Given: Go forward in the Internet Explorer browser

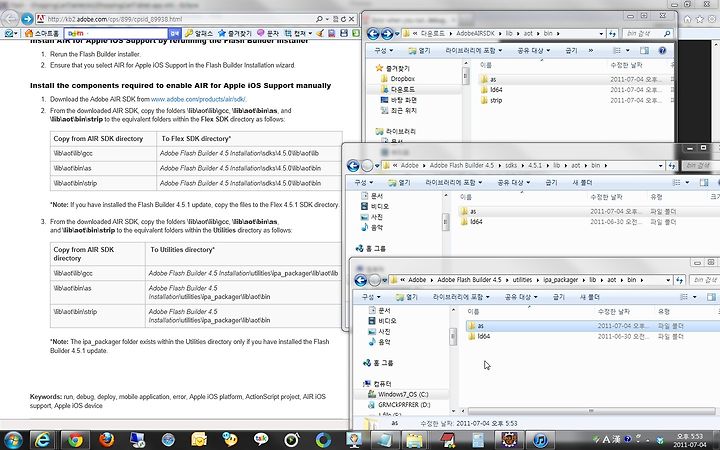Looking at the screenshot, I should click(27, 19).
